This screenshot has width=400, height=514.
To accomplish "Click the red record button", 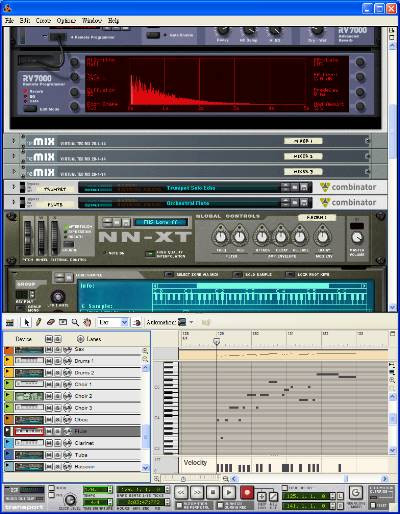I will 247,492.
